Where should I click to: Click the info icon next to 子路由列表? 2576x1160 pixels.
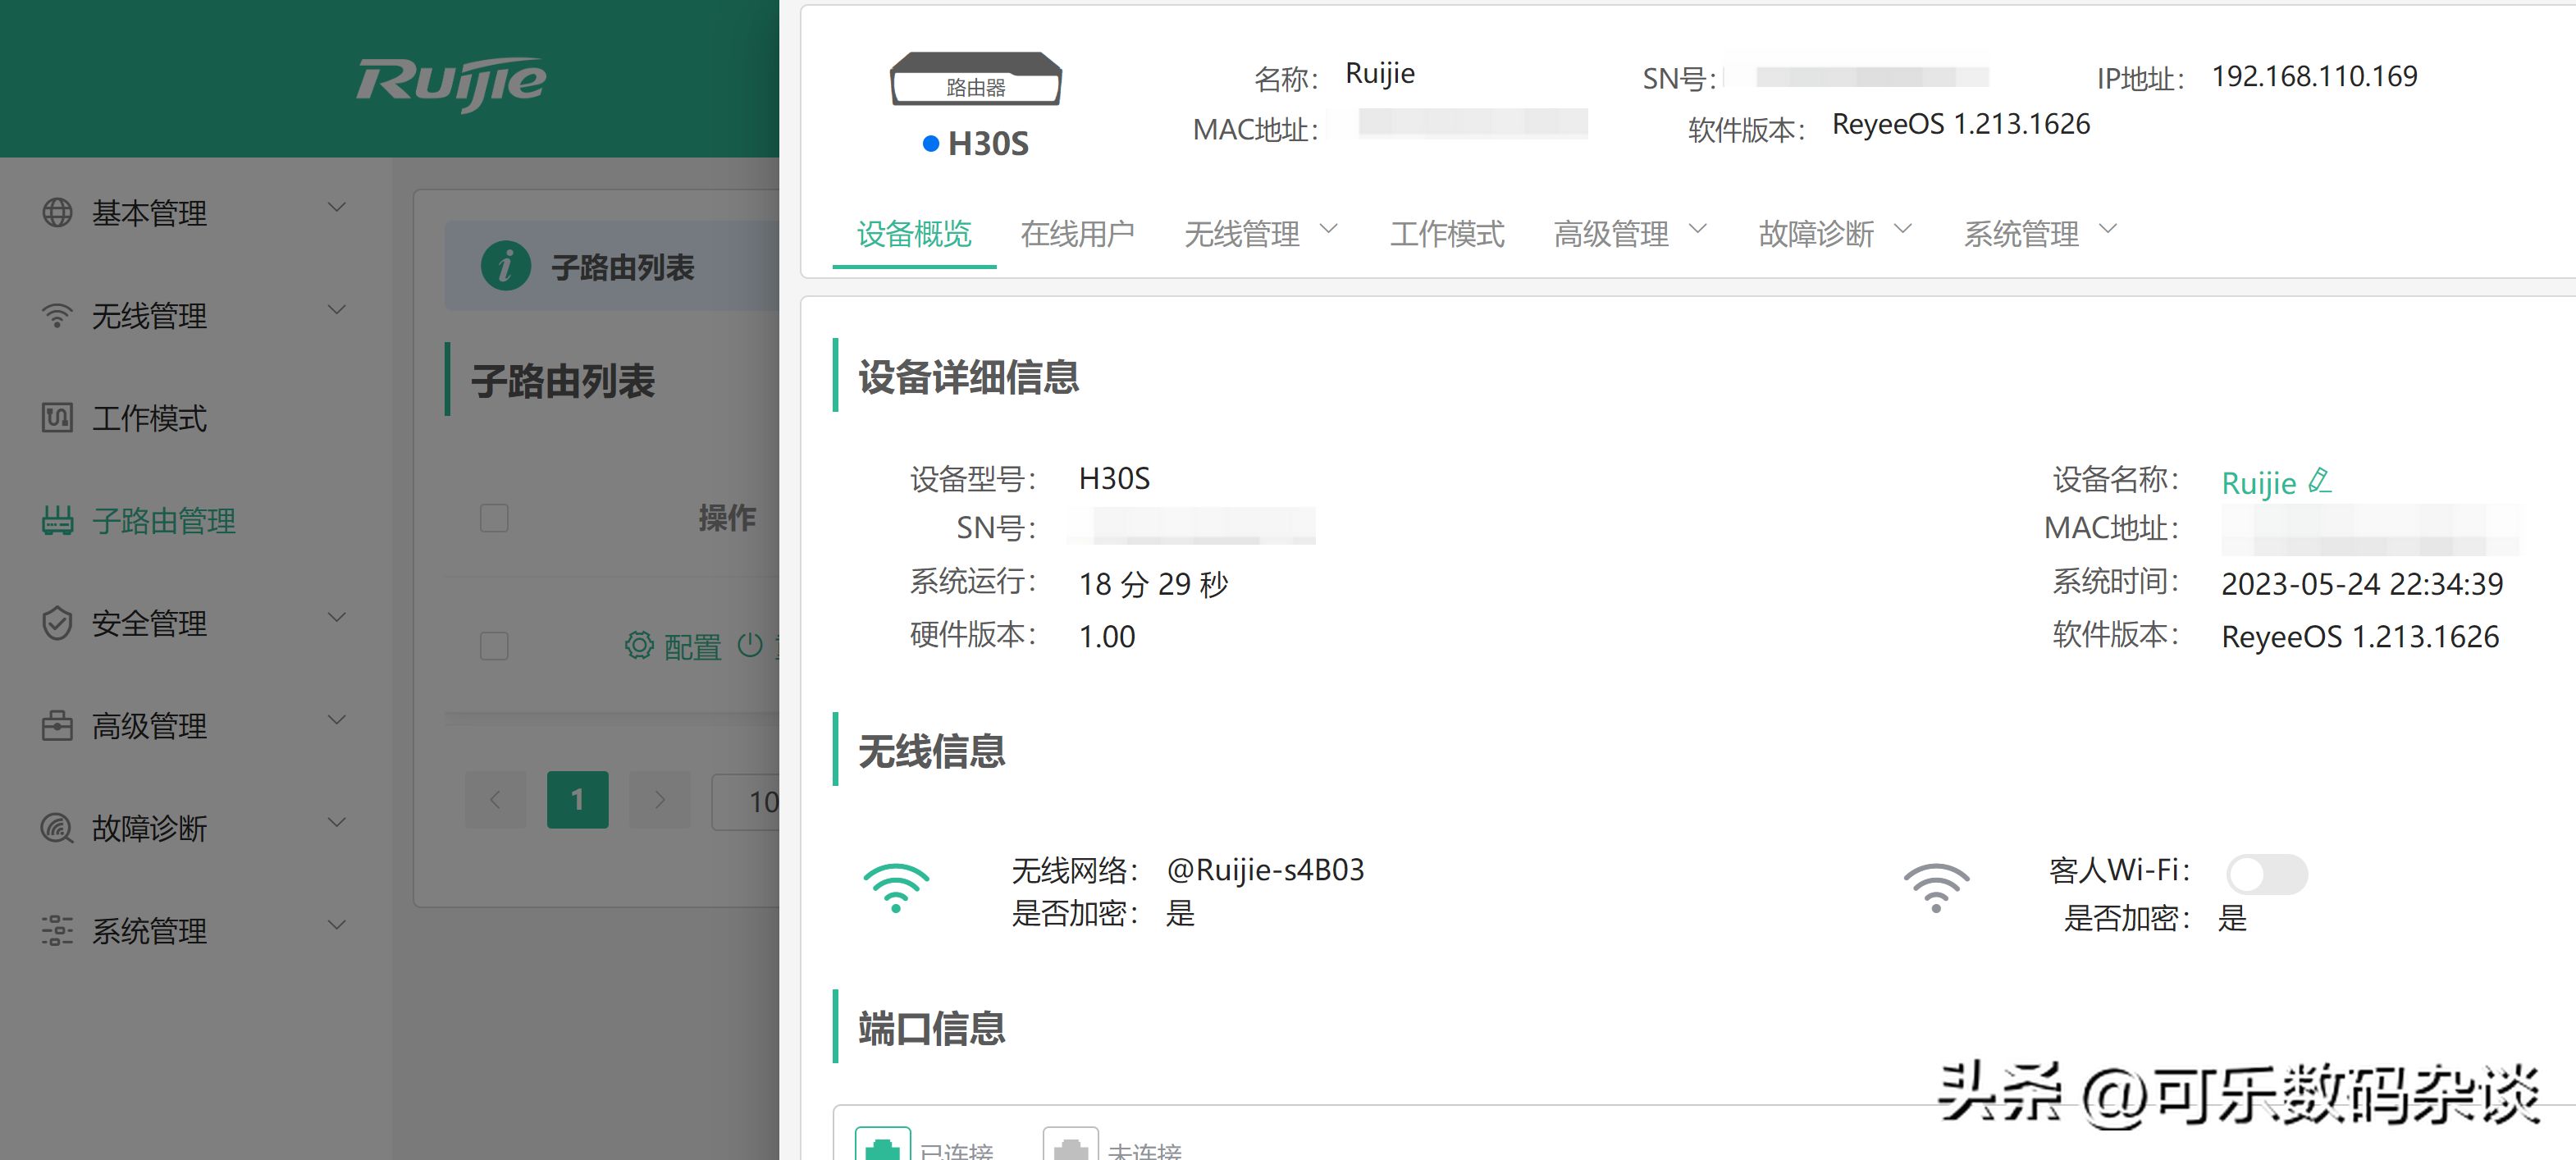[x=506, y=266]
